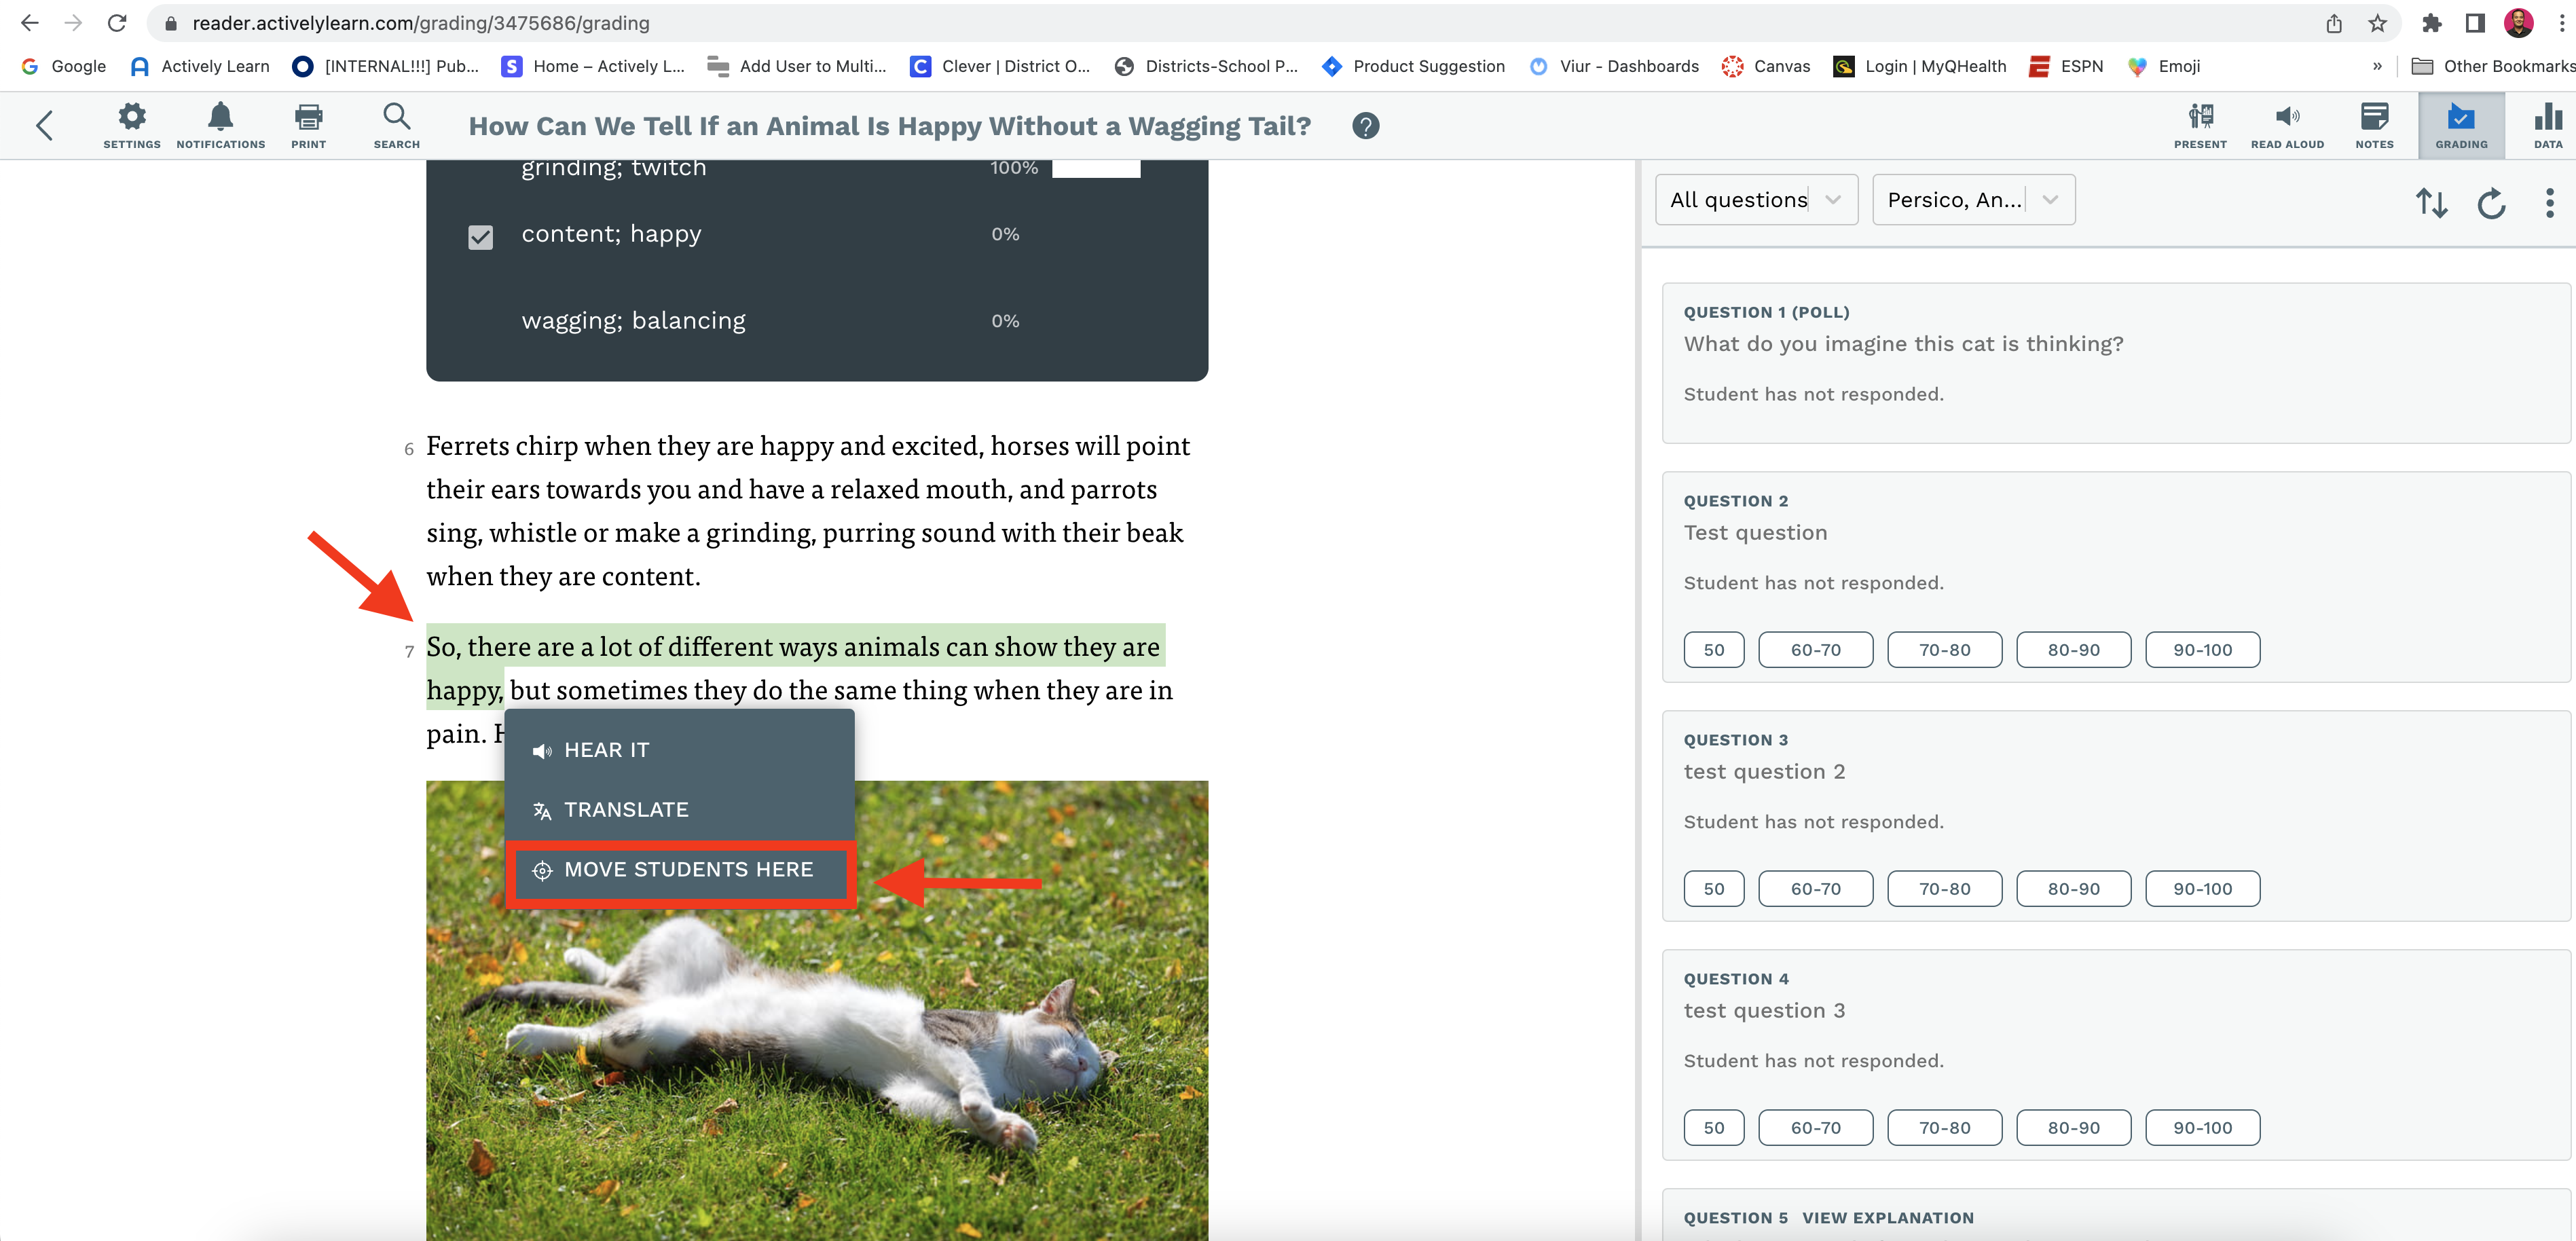Open the Canvas bookmark

1766,66
